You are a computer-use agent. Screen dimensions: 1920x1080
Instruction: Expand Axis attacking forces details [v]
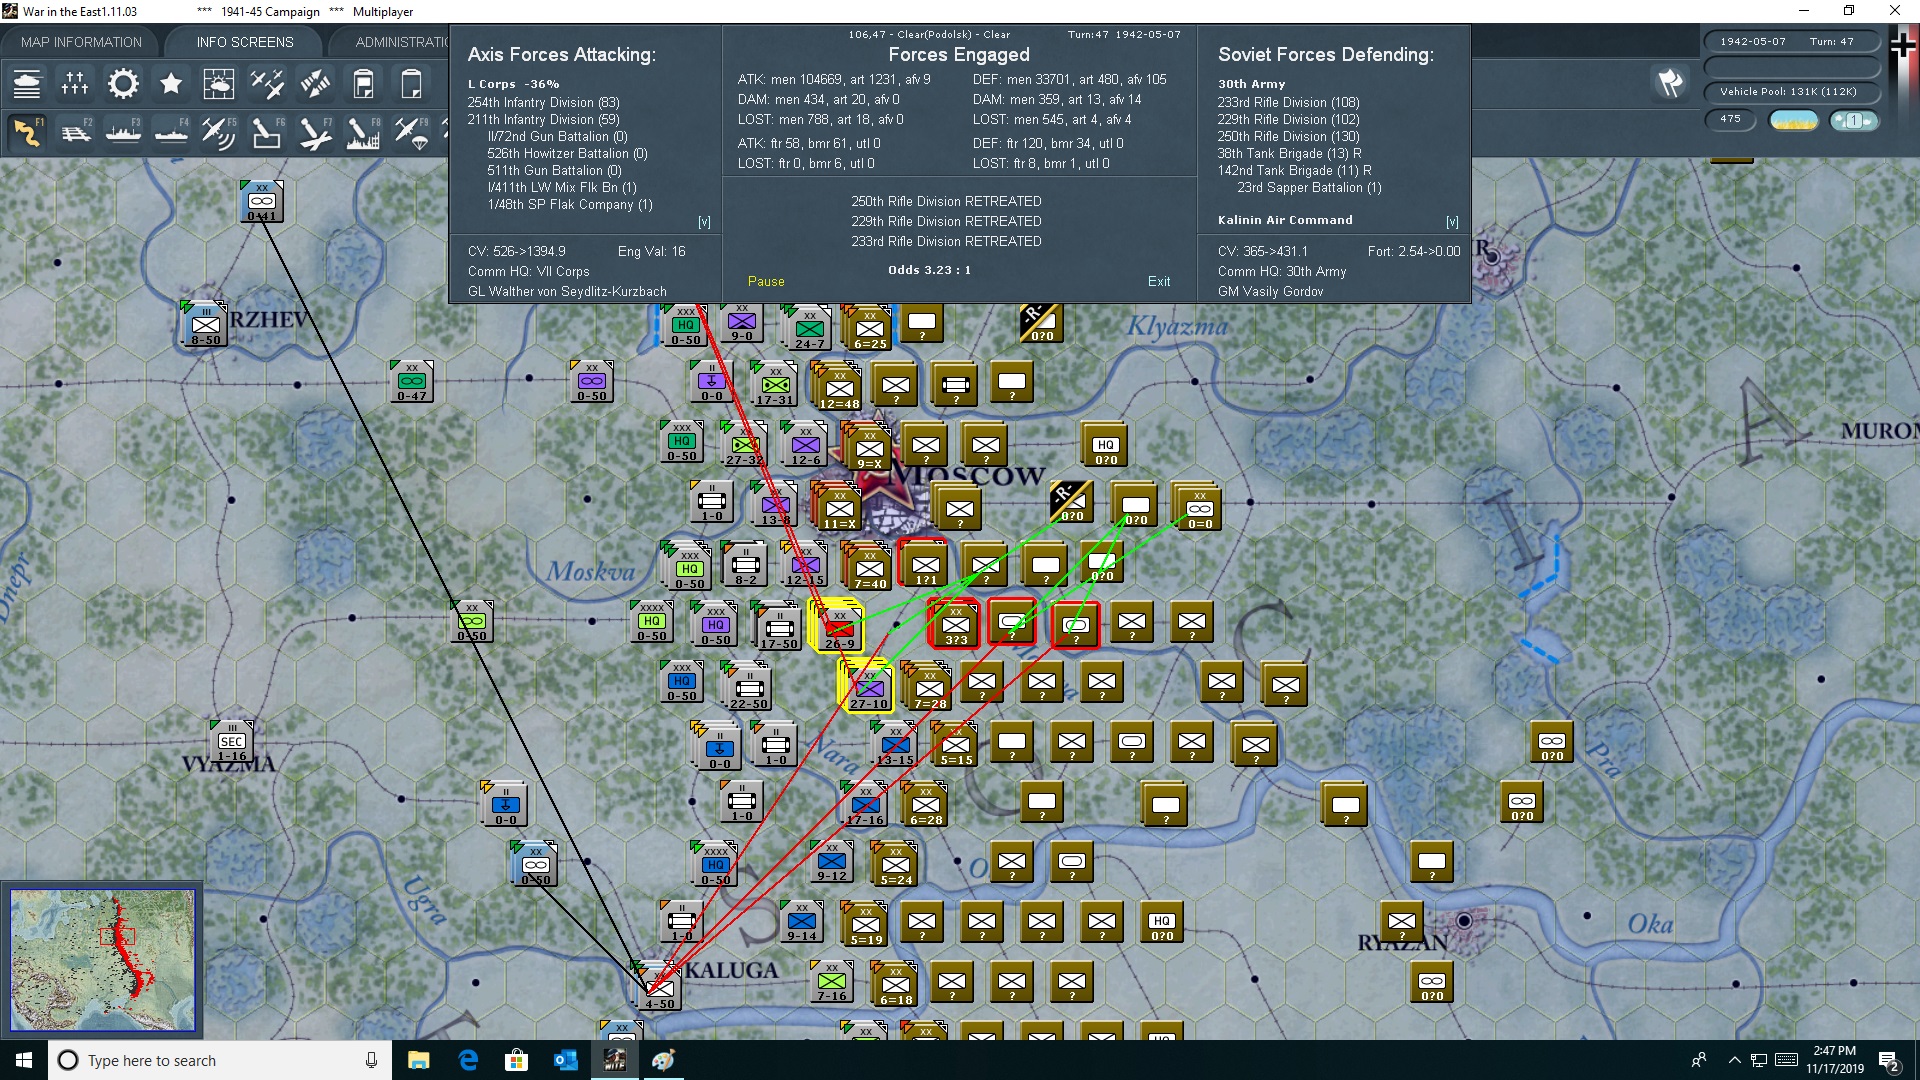click(704, 222)
